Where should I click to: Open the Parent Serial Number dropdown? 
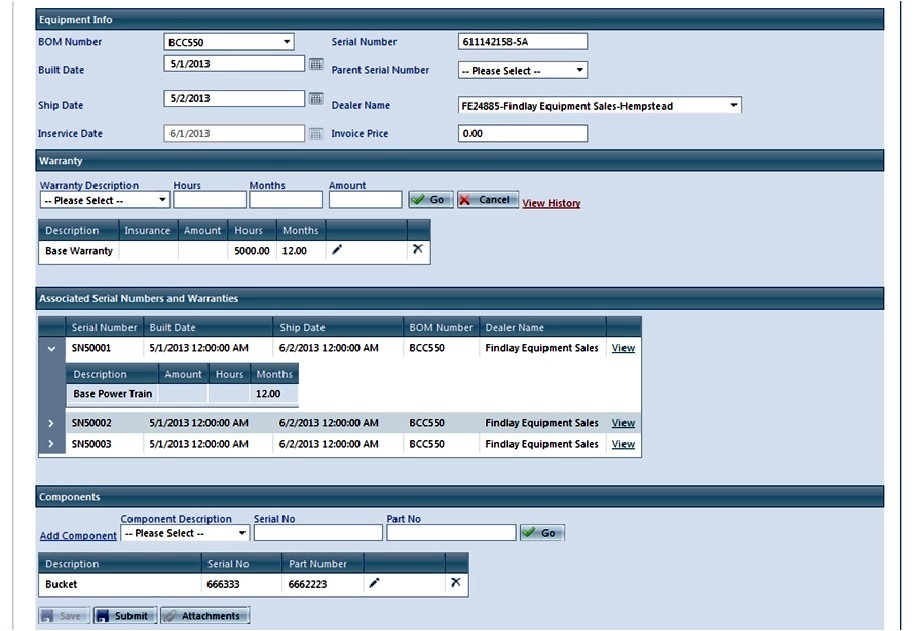522,71
